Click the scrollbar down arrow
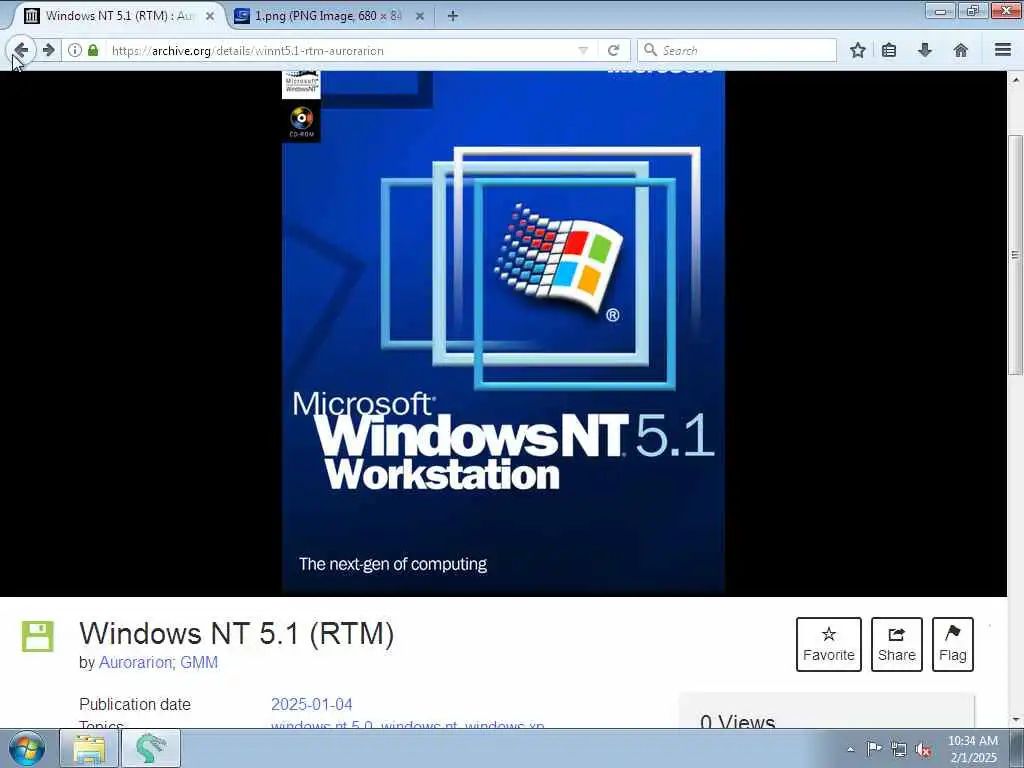Screen dimensions: 1024x768 click(1015, 719)
